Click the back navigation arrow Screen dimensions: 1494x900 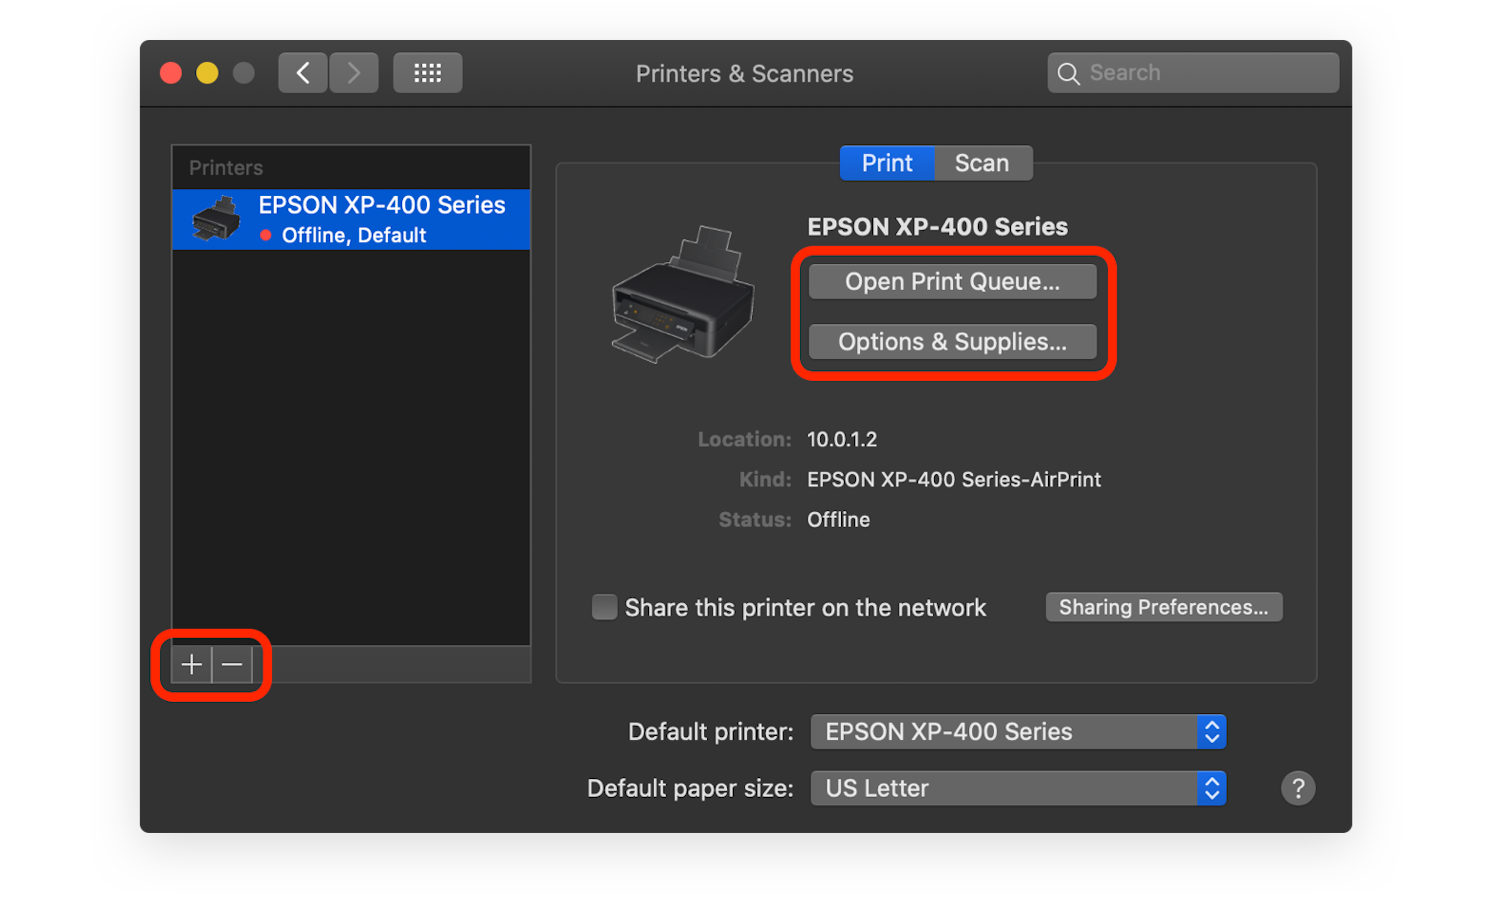[302, 72]
